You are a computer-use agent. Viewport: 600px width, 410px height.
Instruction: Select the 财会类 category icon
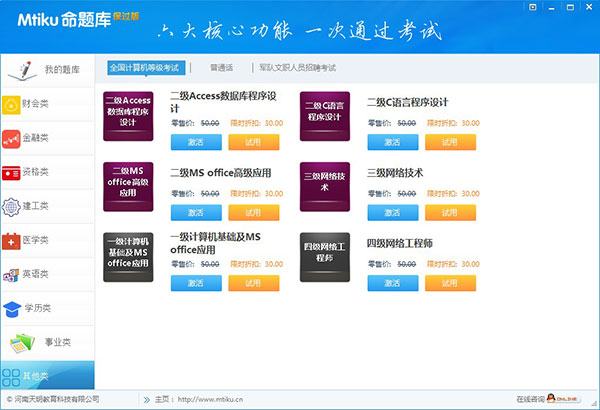point(12,104)
